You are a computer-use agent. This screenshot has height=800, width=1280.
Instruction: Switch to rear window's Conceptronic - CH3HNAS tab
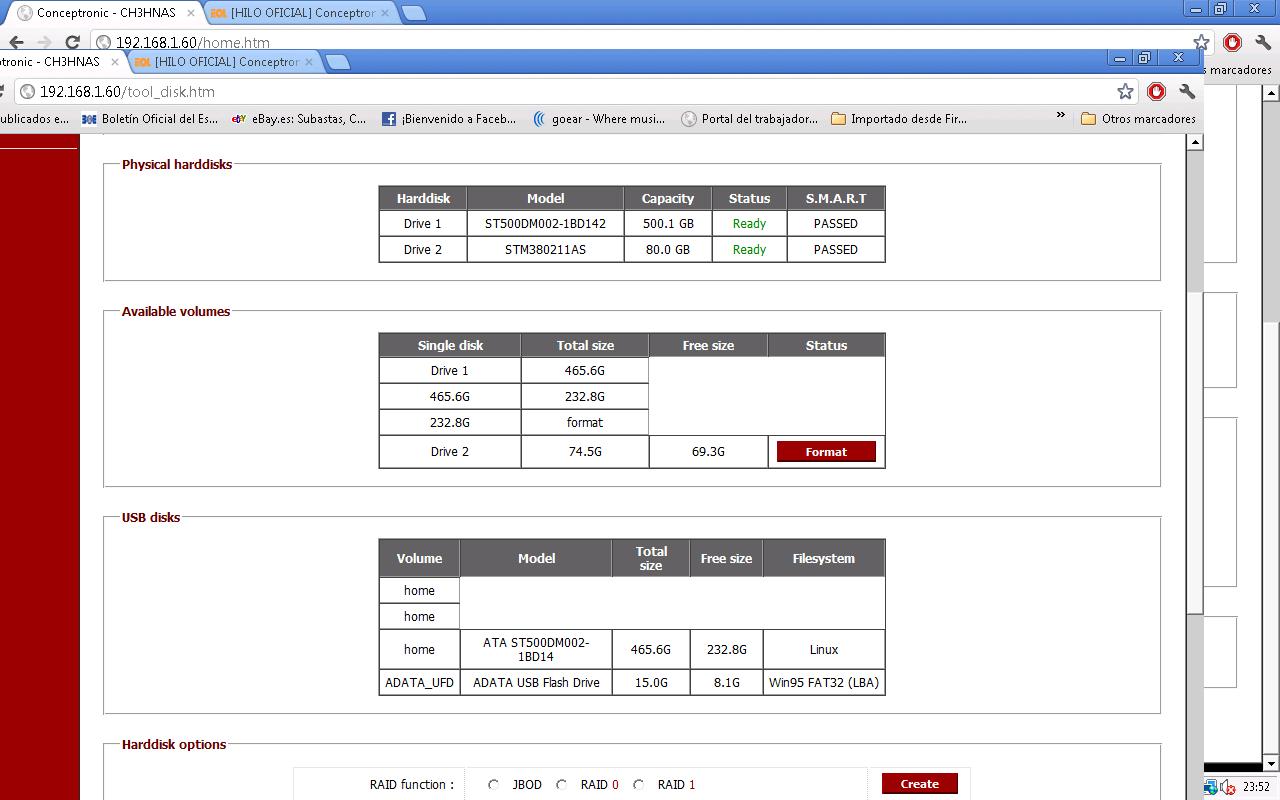(105, 13)
